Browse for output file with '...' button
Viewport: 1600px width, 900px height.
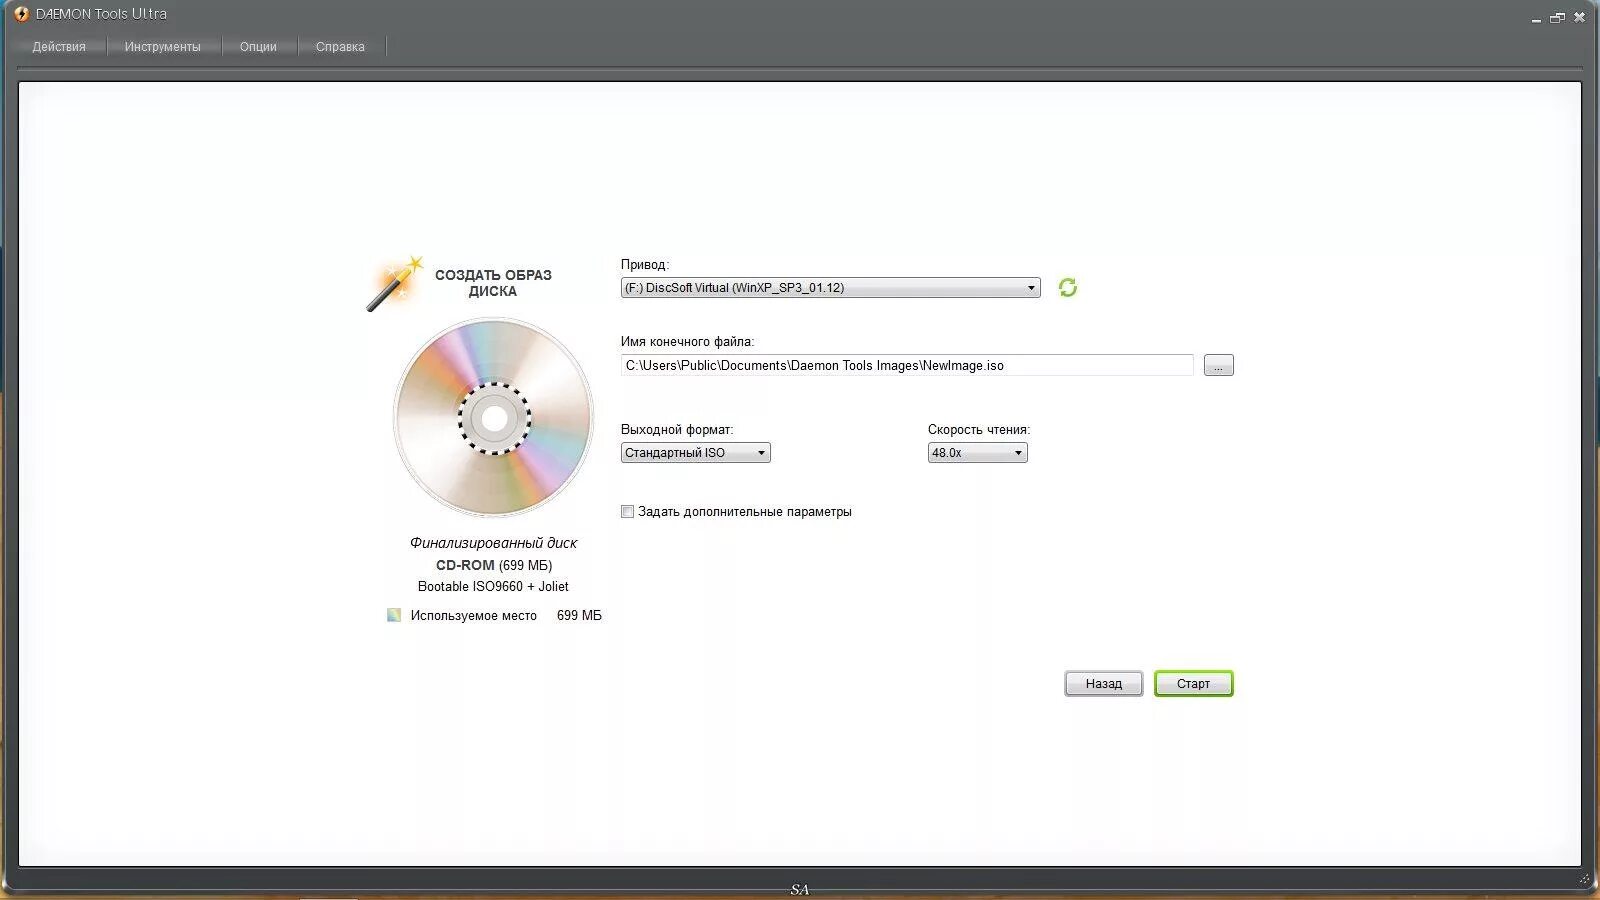[1218, 366]
